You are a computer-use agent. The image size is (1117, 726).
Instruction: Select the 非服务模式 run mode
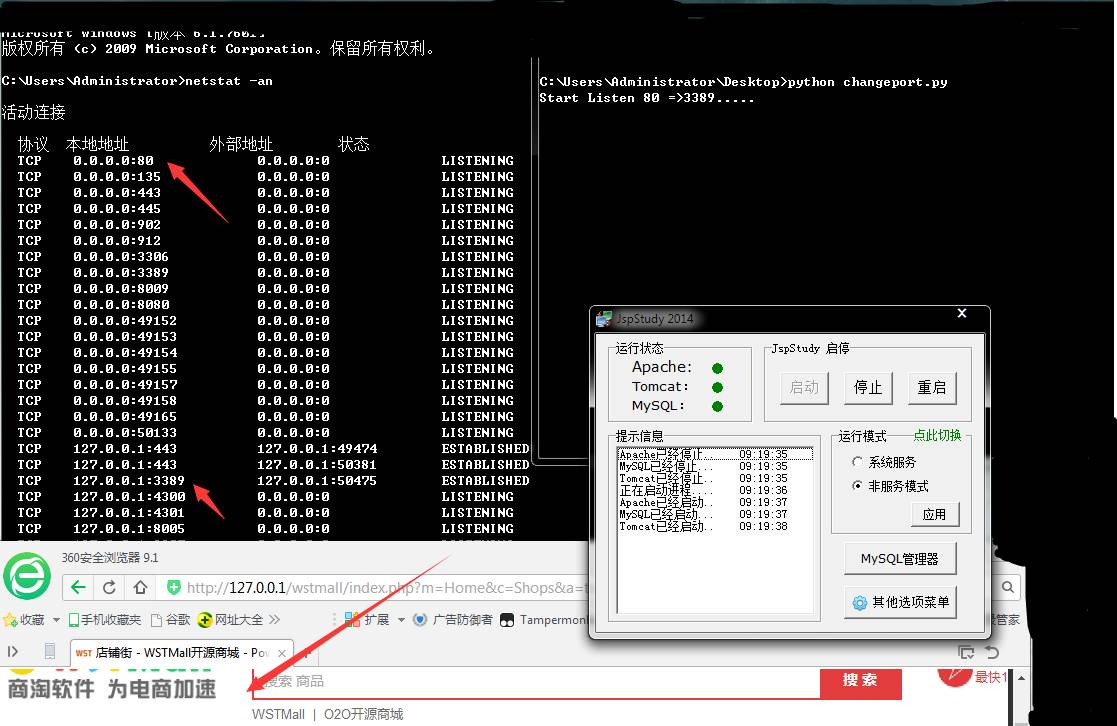858,486
